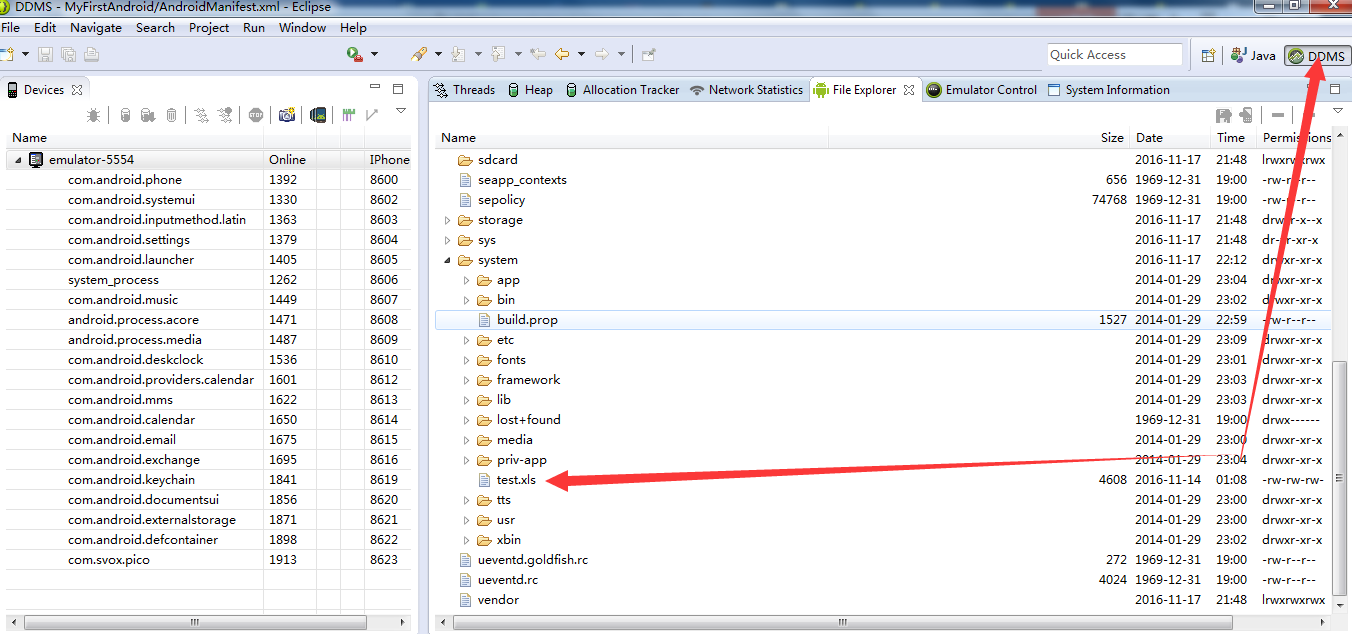The width and height of the screenshot is (1352, 634).
Task: Collapse the emulator-5554 device node
Action: [x=19, y=160]
